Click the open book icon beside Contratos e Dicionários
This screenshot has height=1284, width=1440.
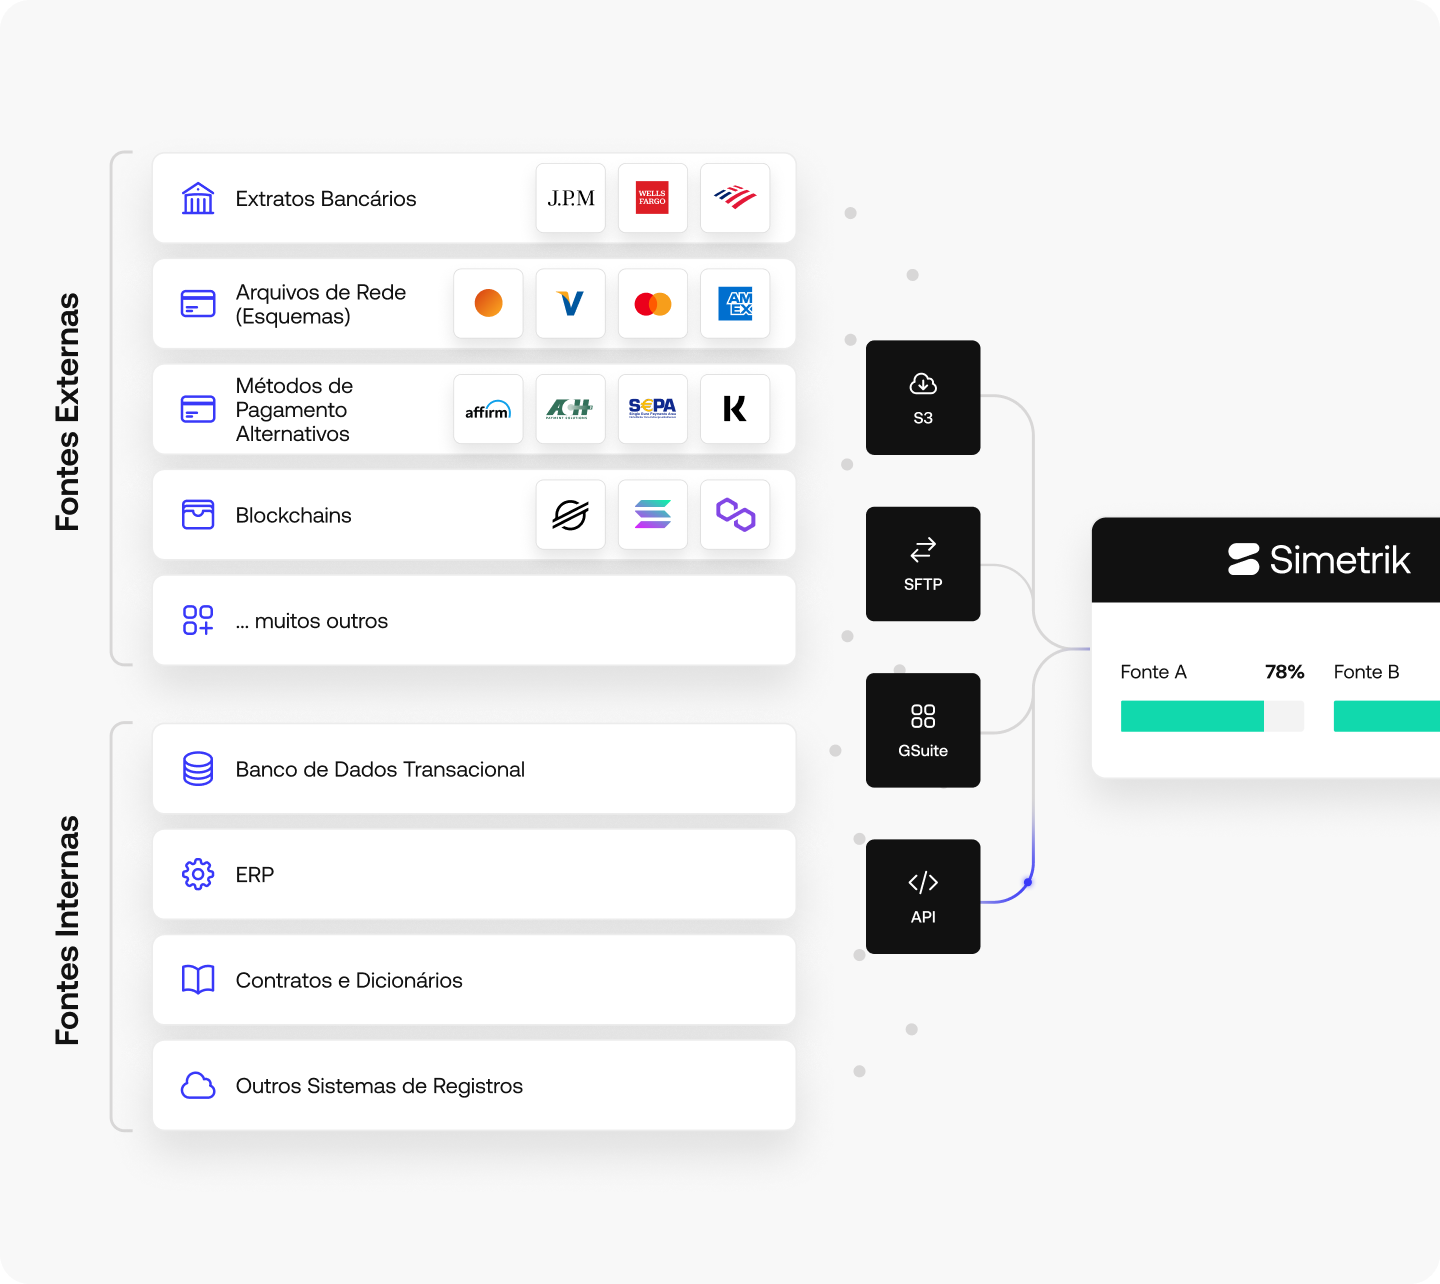198,980
